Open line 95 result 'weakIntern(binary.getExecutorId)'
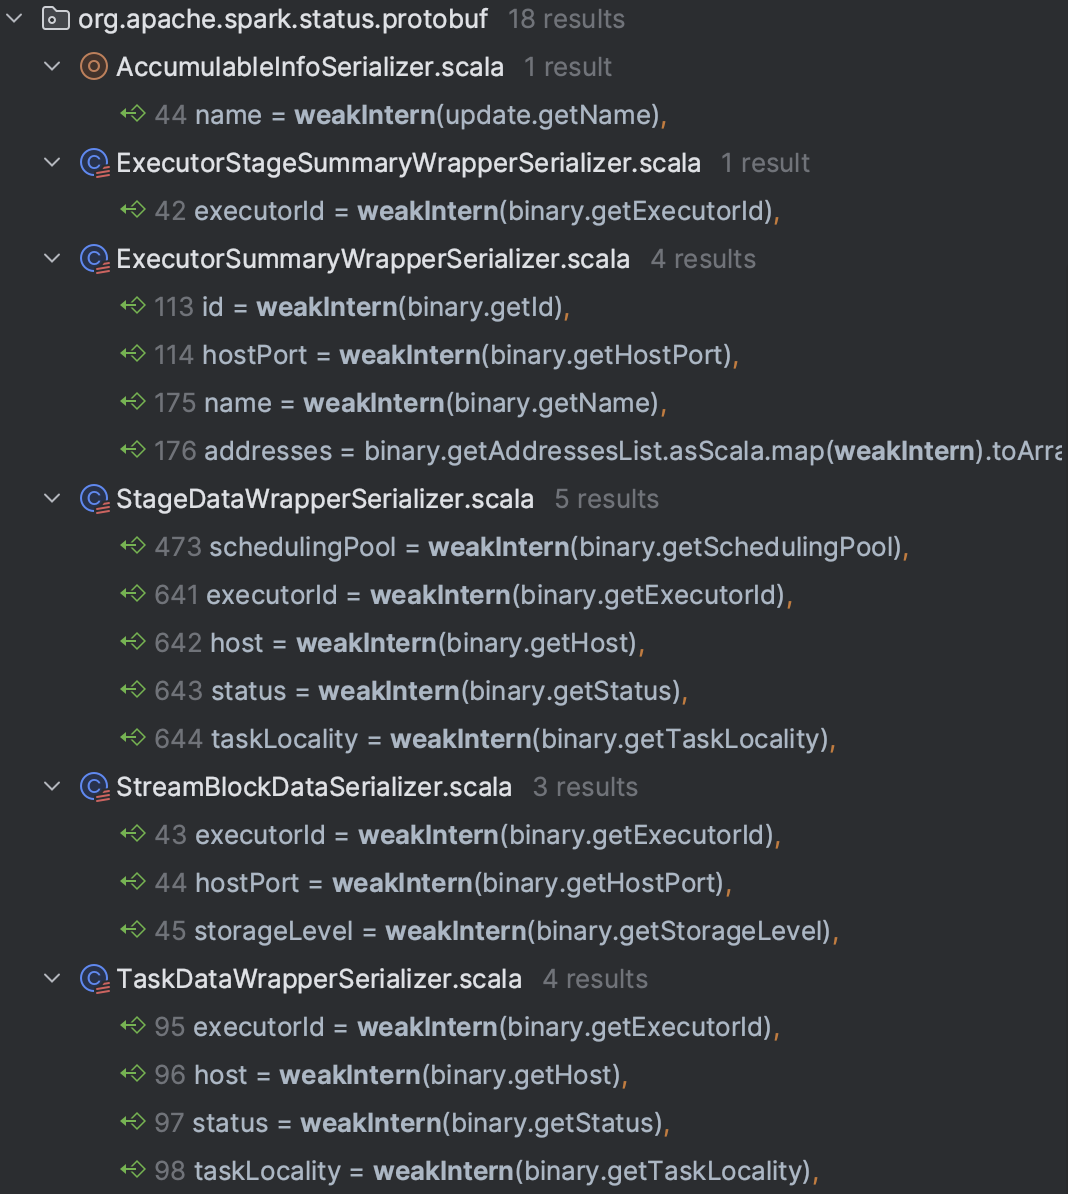This screenshot has height=1194, width=1068. coord(487,1026)
